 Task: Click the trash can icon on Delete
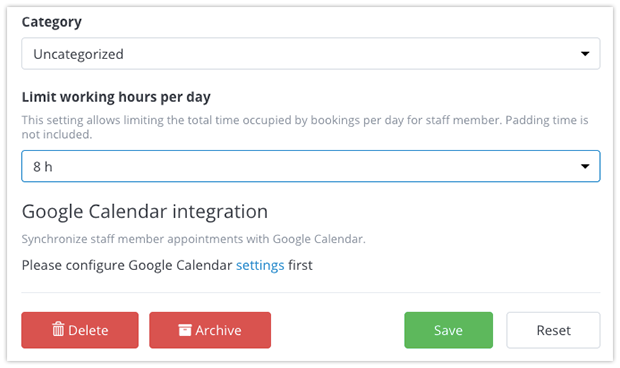pos(58,329)
